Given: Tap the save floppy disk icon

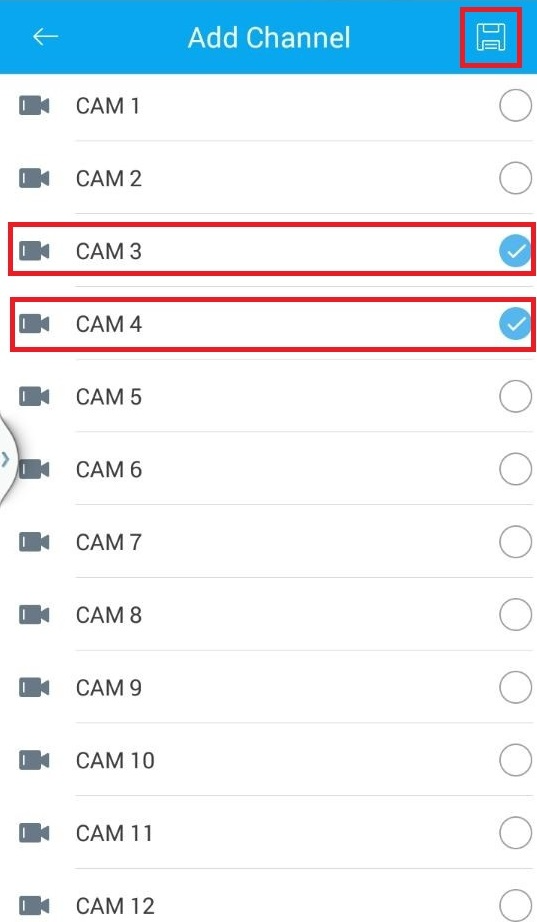Looking at the screenshot, I should pyautogui.click(x=491, y=37).
